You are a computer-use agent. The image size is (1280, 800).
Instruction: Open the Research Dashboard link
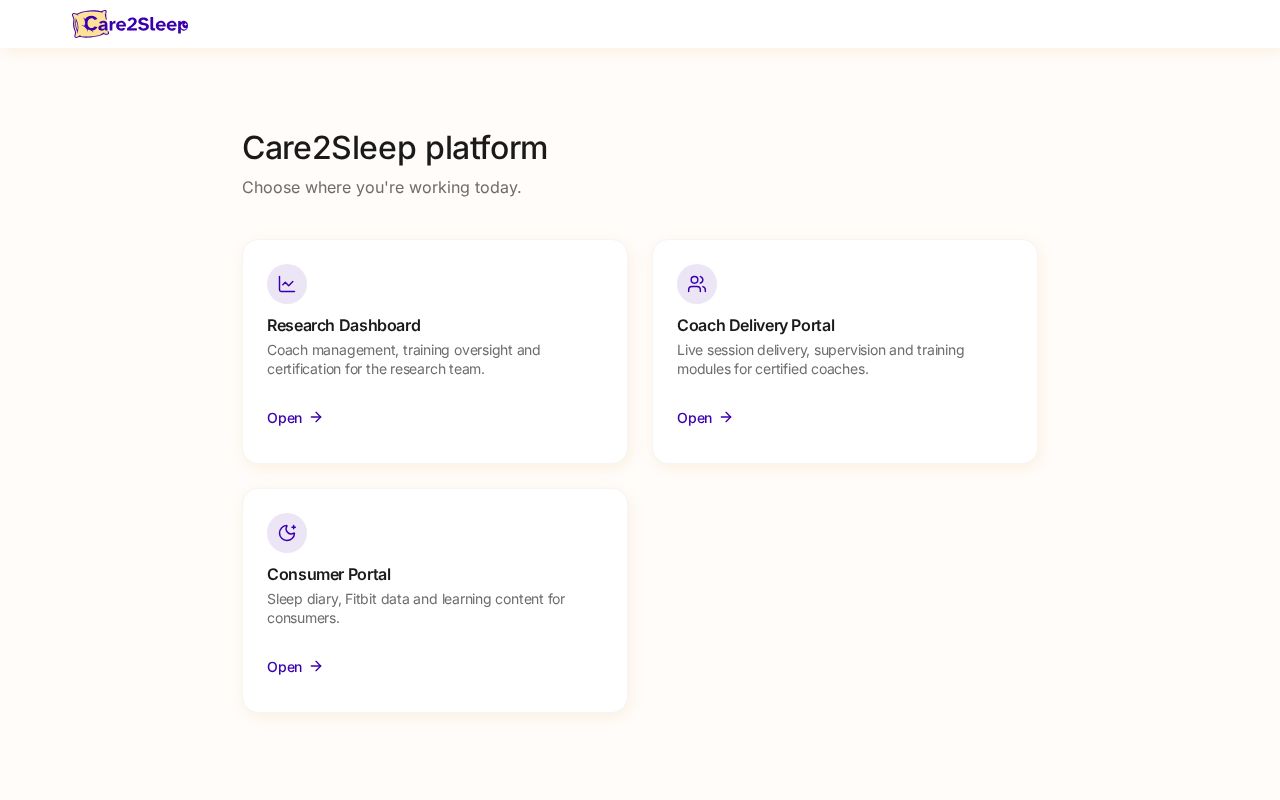point(295,418)
